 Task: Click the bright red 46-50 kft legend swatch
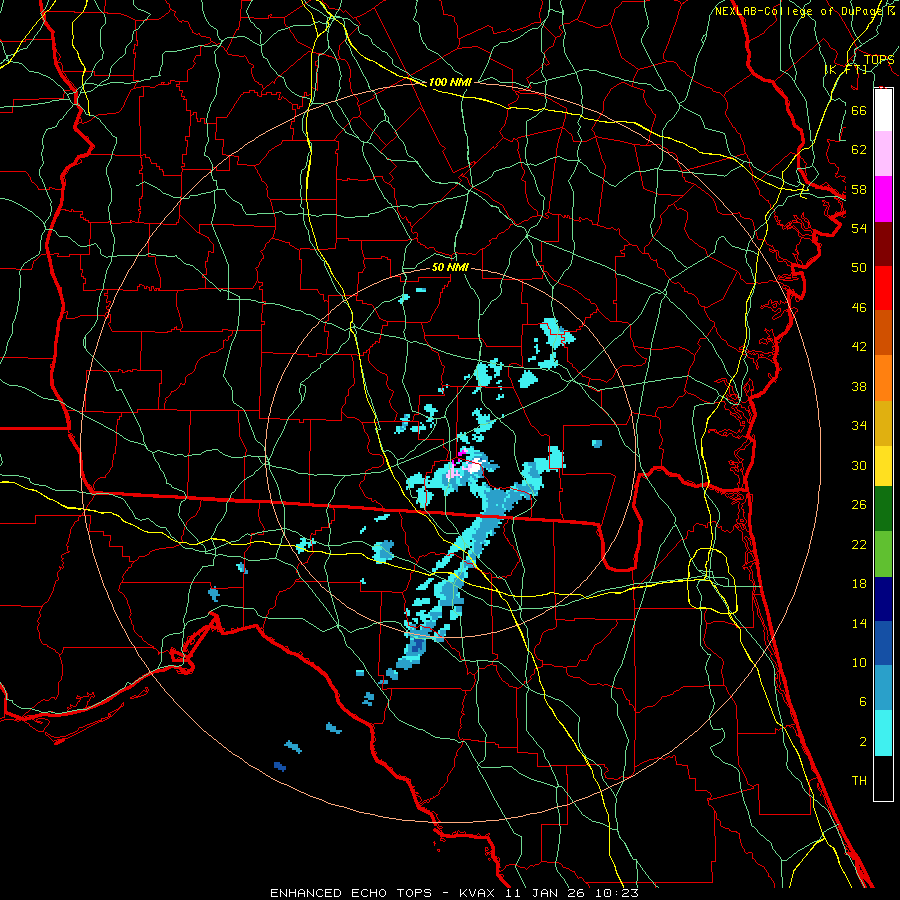coord(883,288)
